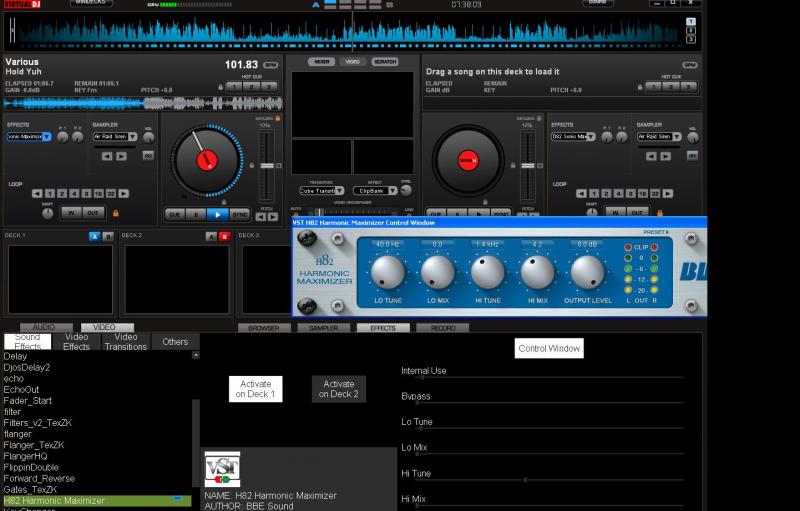Adjust the left deck pitch slider
The height and width of the screenshot is (511, 800).
[x=265, y=165]
